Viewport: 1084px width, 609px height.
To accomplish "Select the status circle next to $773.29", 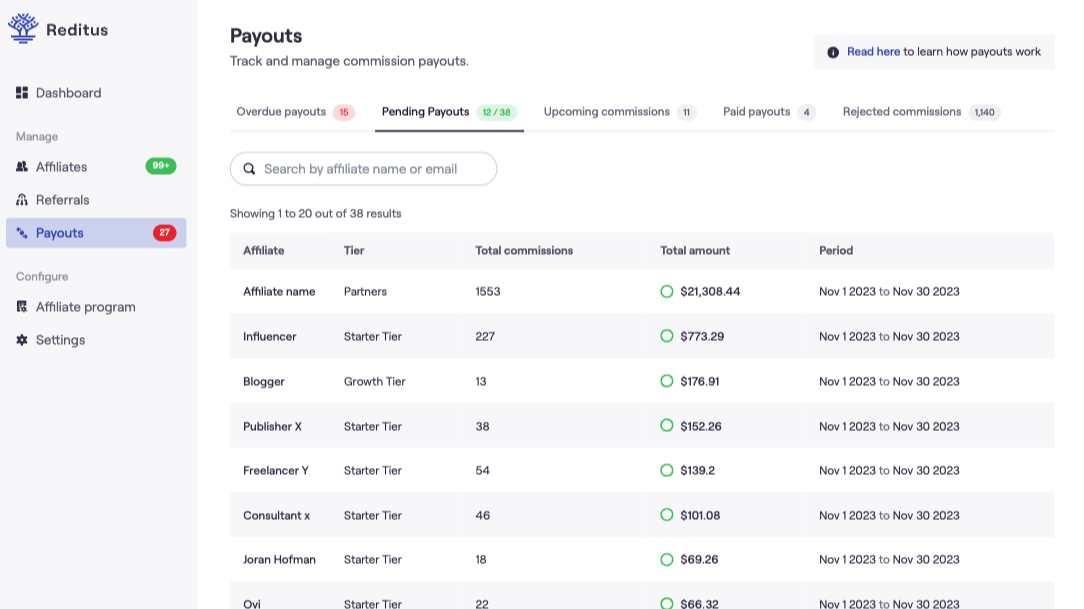I will coord(667,336).
